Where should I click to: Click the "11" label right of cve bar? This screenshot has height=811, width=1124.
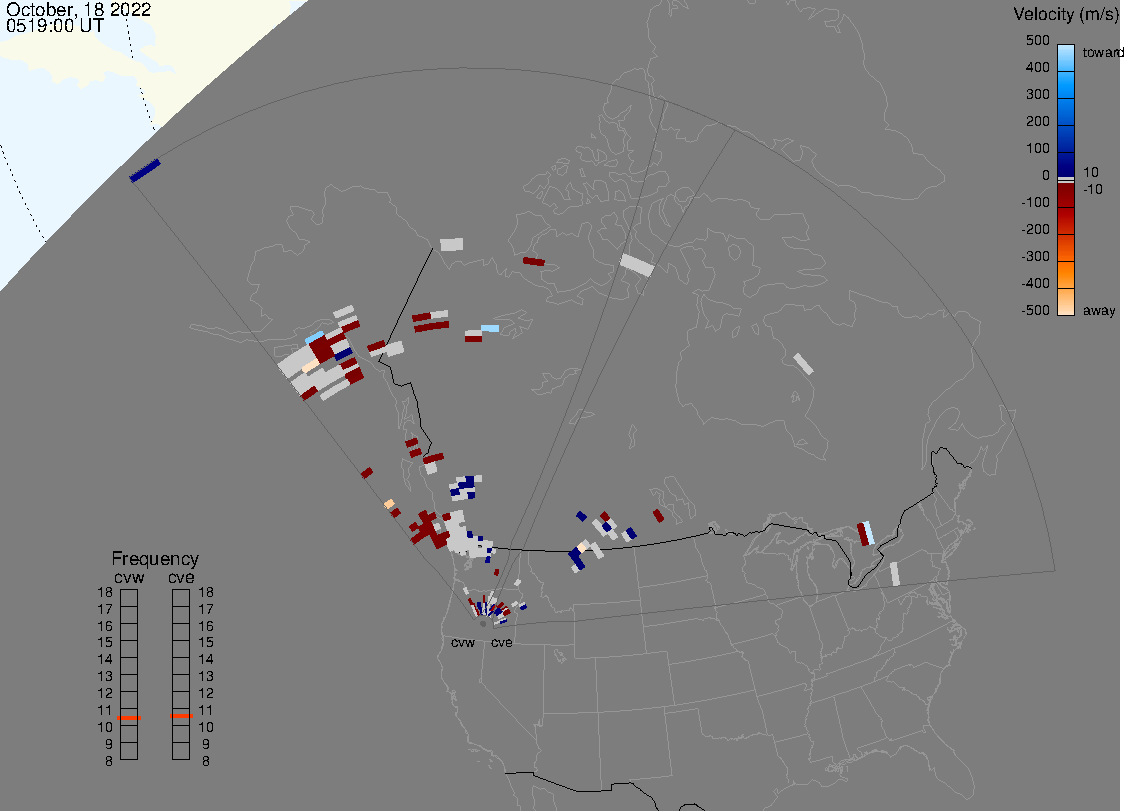coord(206,710)
